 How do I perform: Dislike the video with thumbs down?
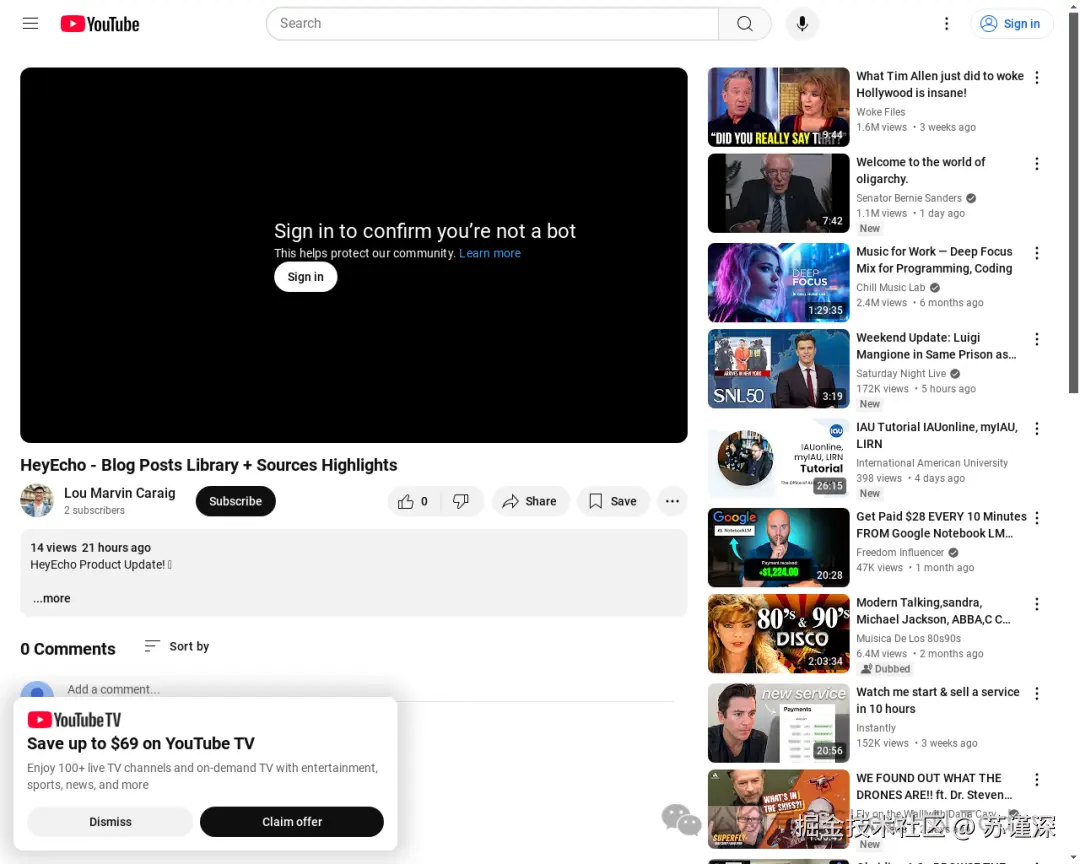click(x=461, y=501)
